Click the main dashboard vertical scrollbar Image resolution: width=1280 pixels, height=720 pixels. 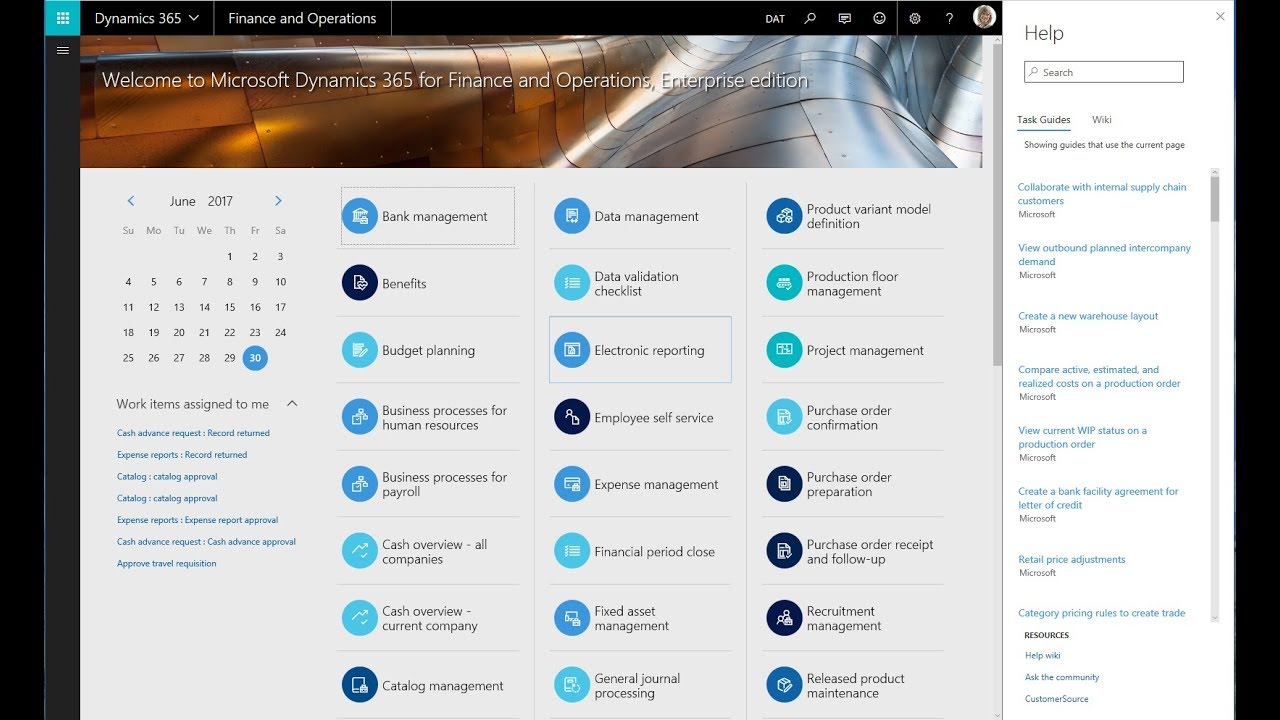(997, 205)
